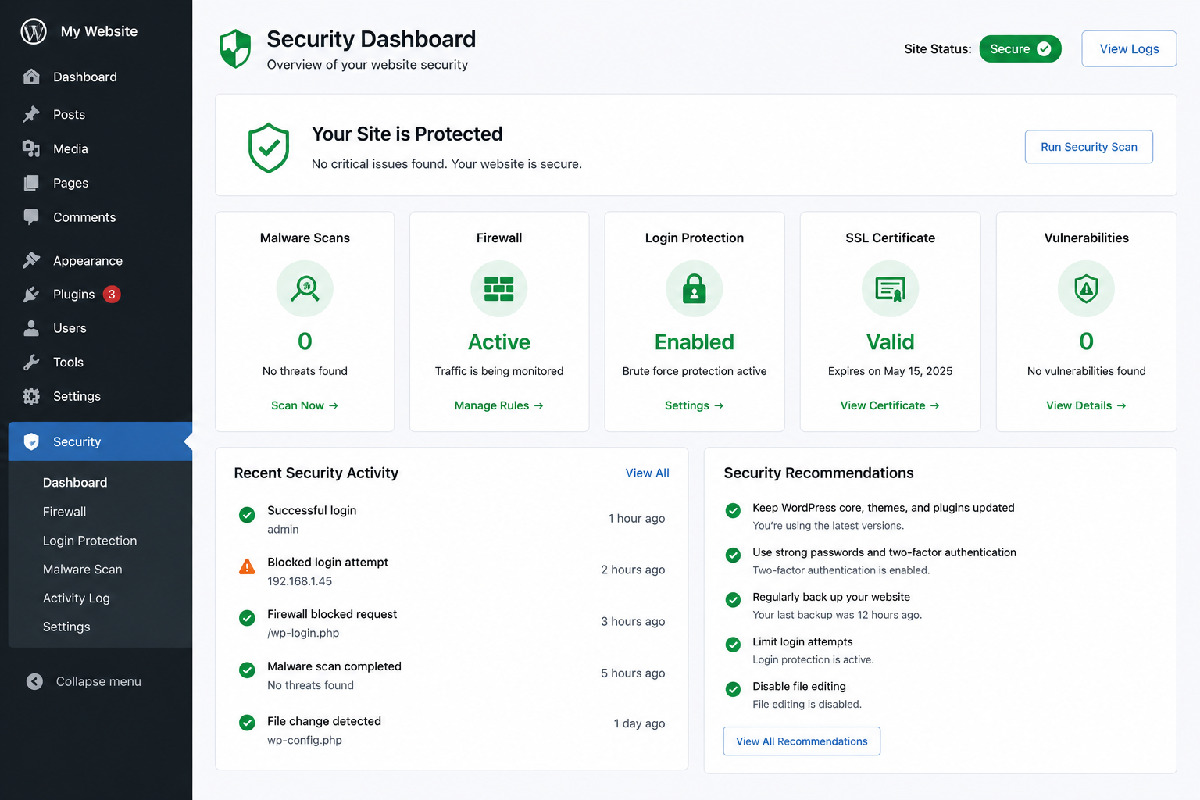Click the Secure site status badge

pos(1020,49)
